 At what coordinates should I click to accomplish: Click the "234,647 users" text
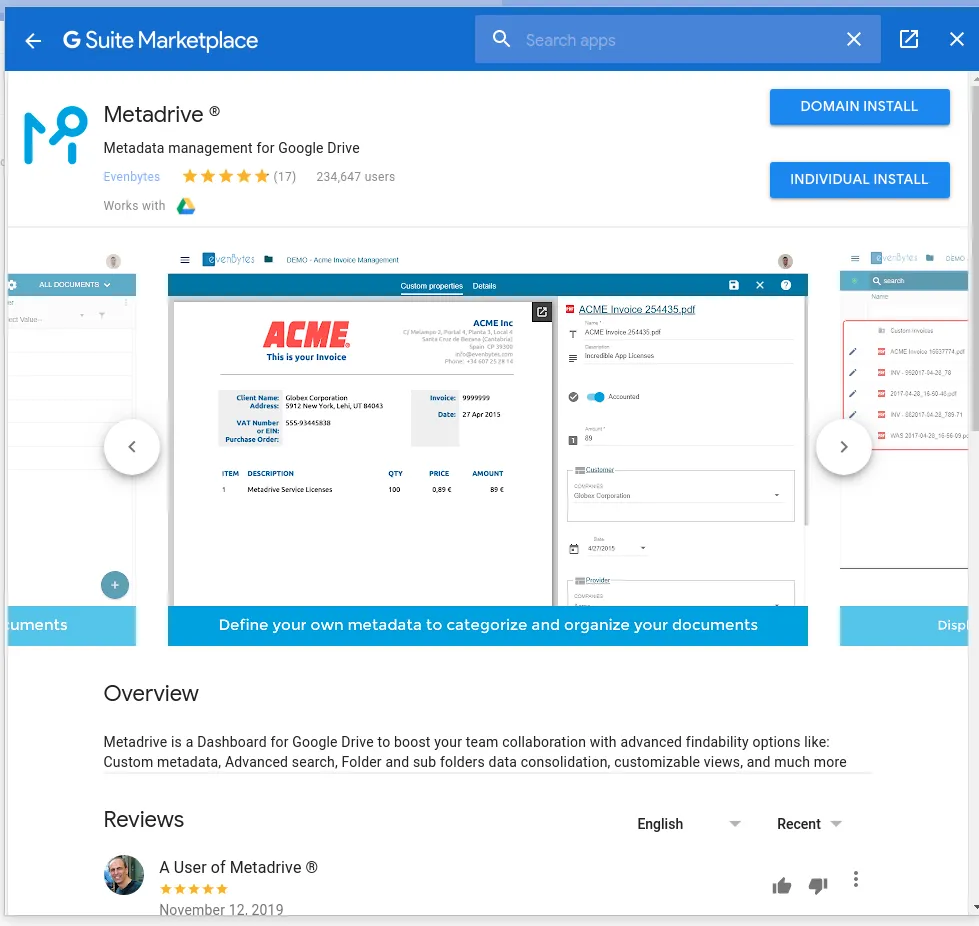click(355, 177)
